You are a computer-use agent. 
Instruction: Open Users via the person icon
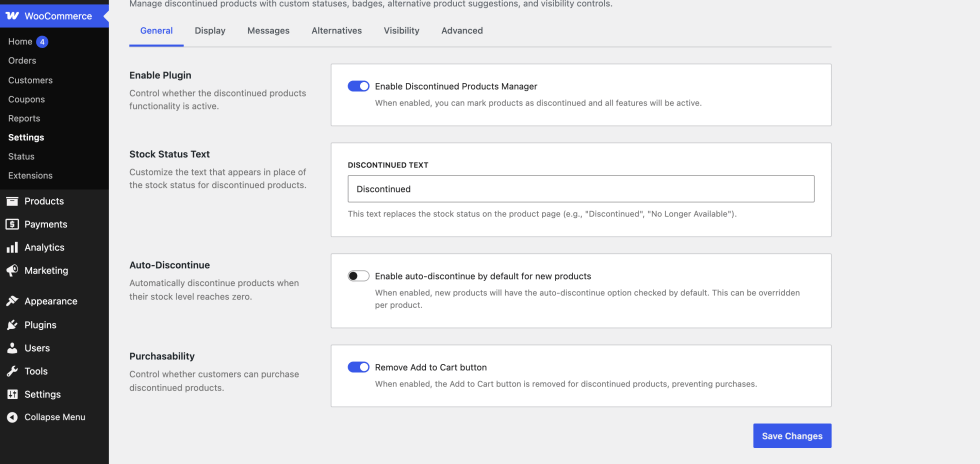coord(12,348)
